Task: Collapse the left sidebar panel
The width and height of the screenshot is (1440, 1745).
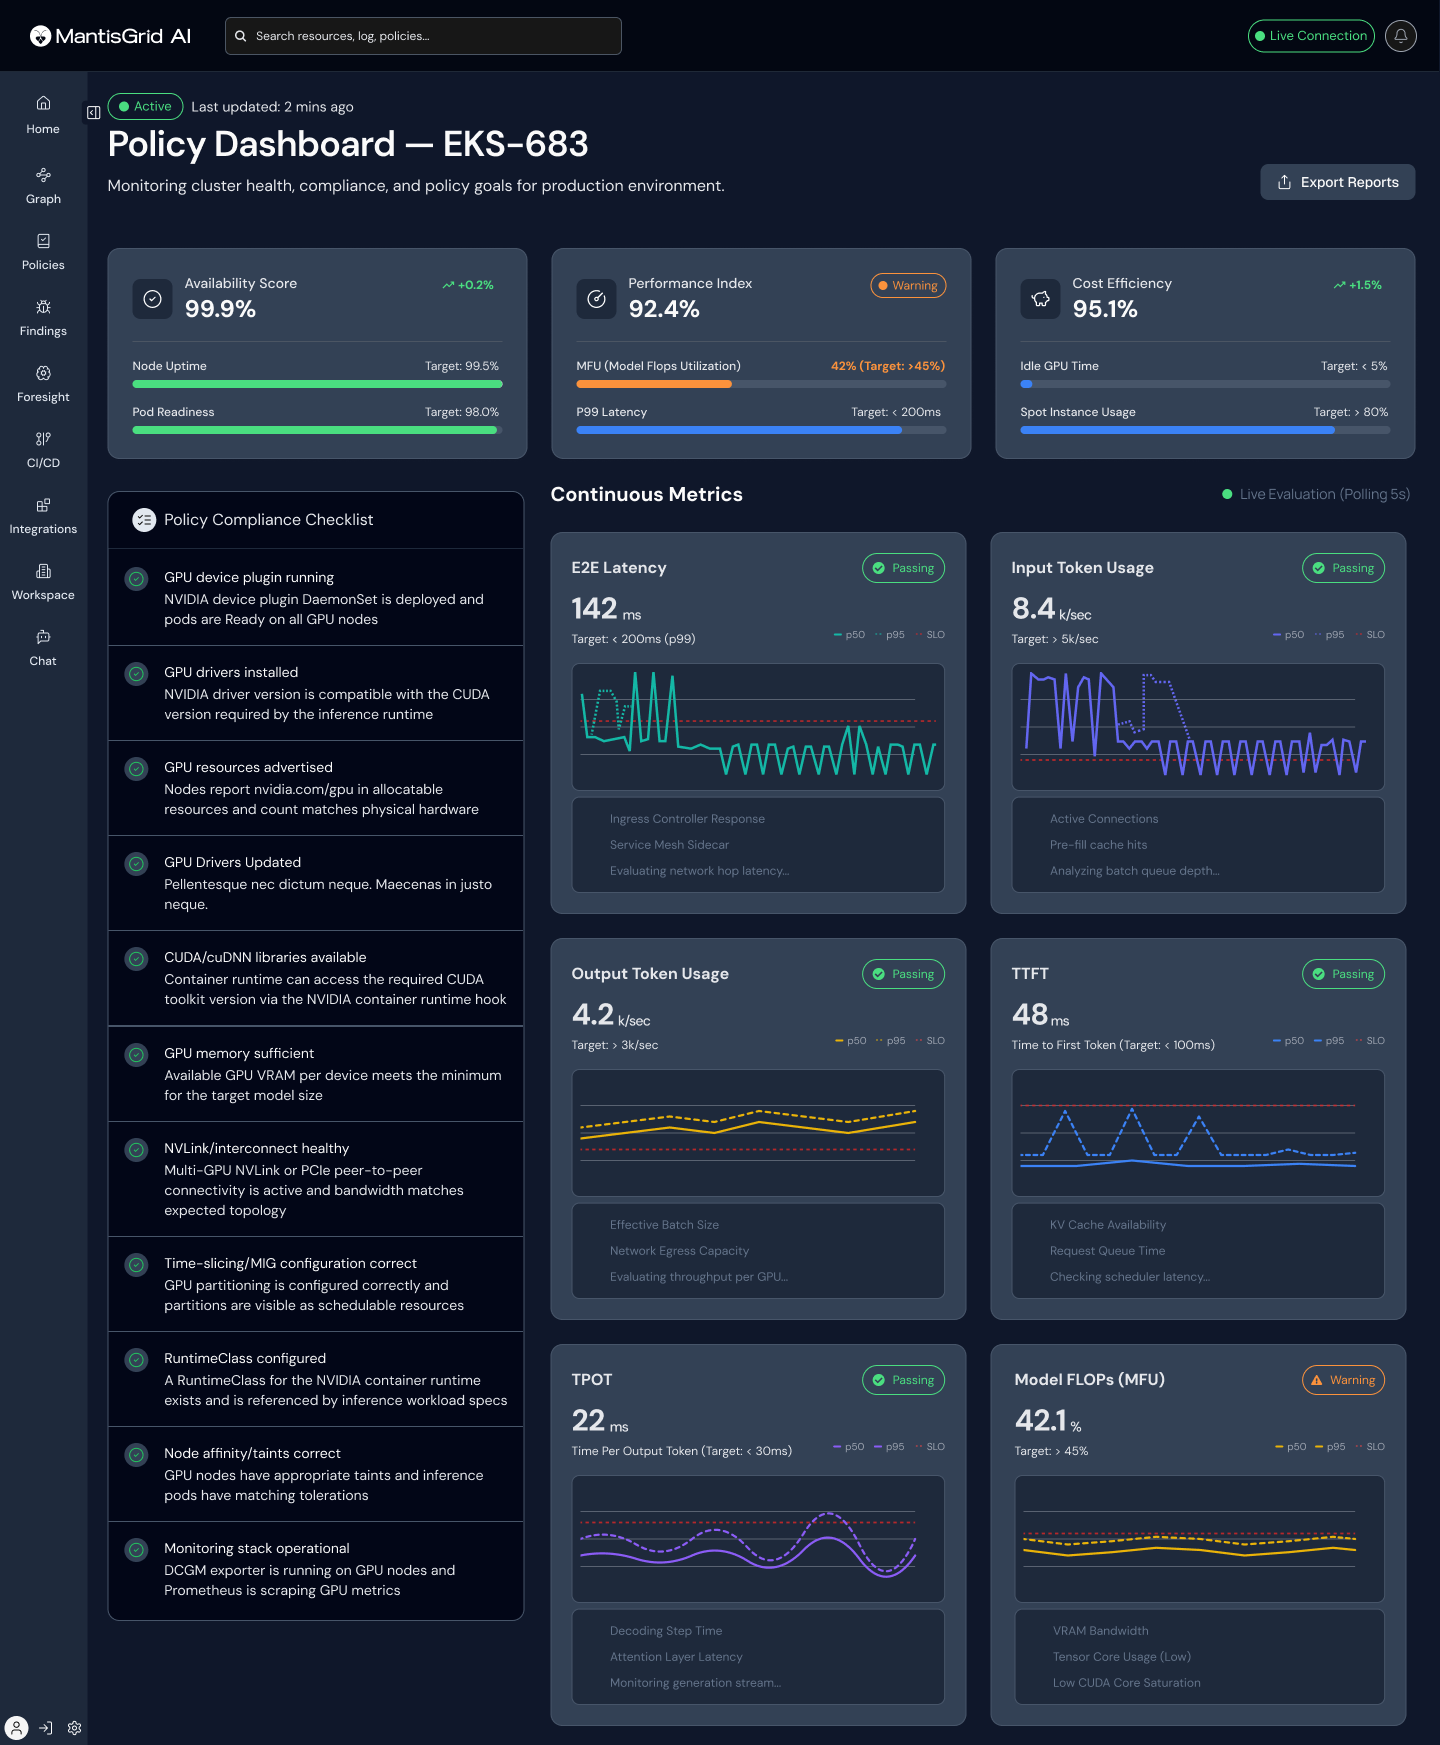Action: (93, 113)
